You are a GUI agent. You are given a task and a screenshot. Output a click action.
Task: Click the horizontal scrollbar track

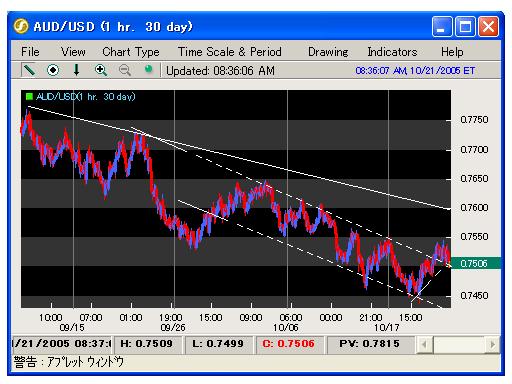pos(459,344)
